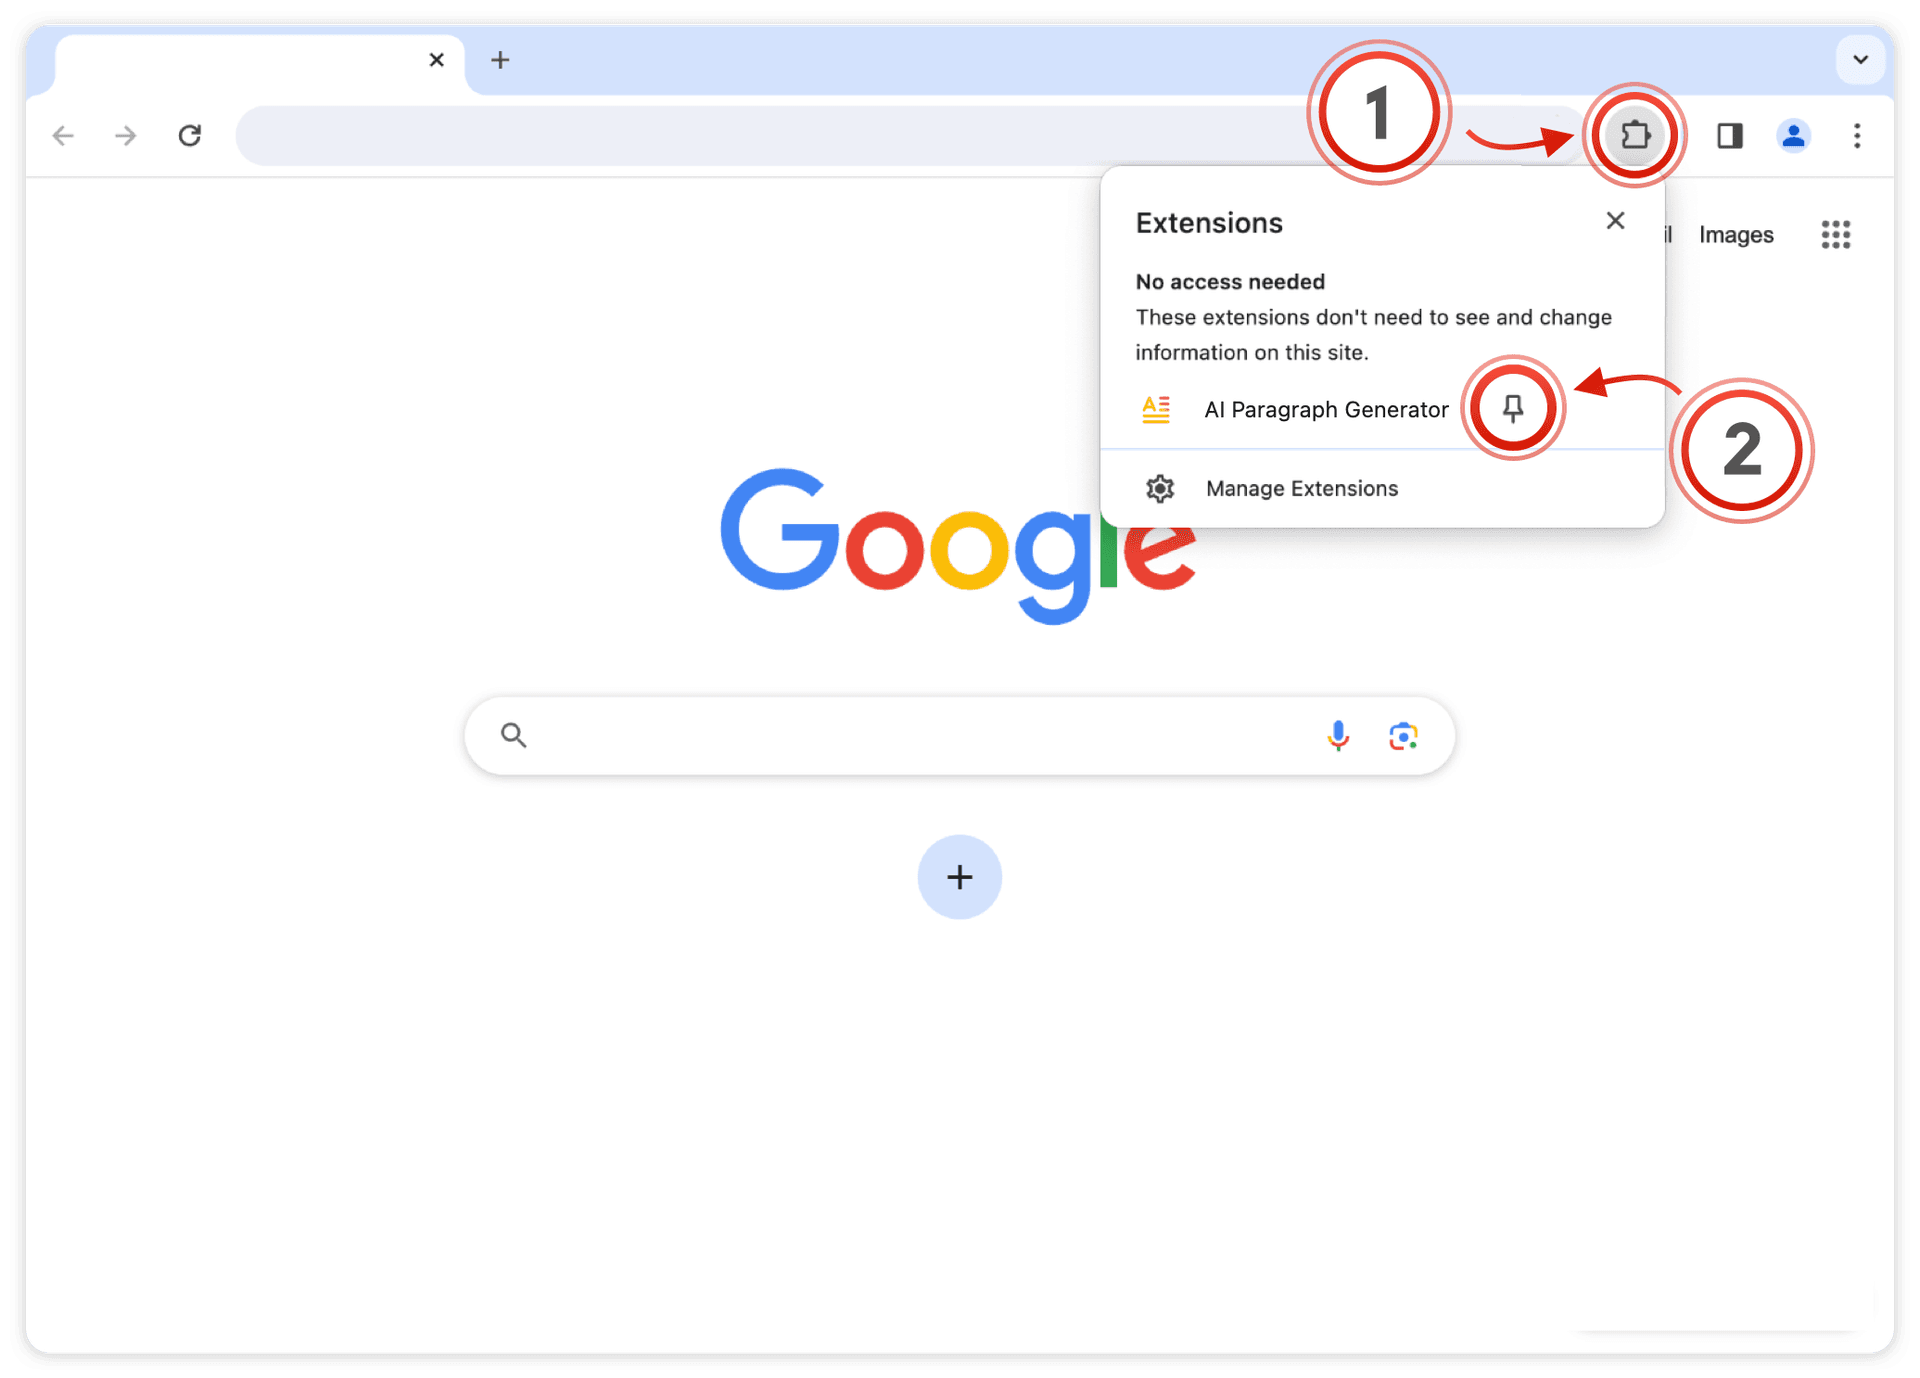
Task: Close the current browser tab
Action: [436, 60]
